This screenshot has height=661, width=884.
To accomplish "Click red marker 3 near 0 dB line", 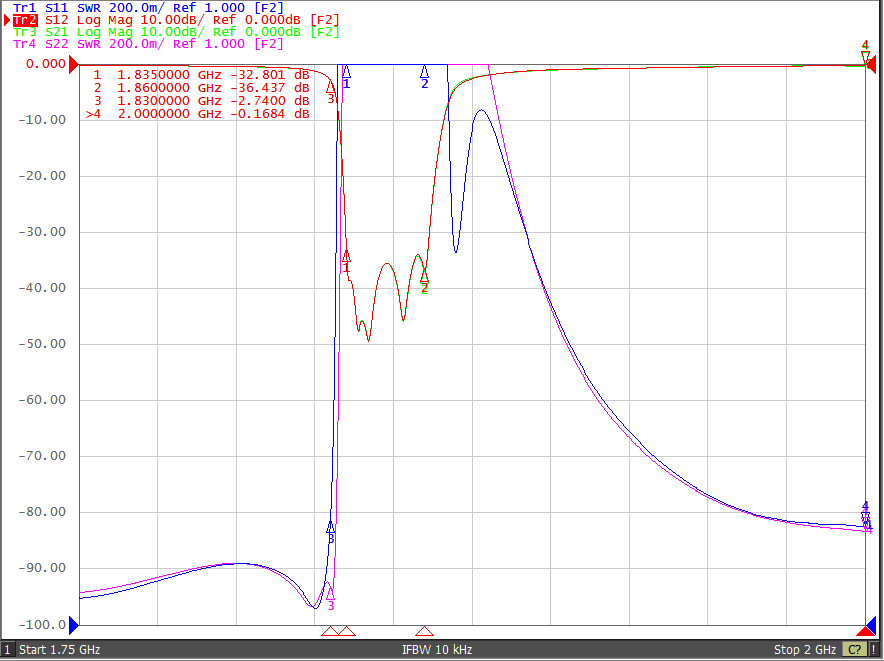I will point(331,86).
